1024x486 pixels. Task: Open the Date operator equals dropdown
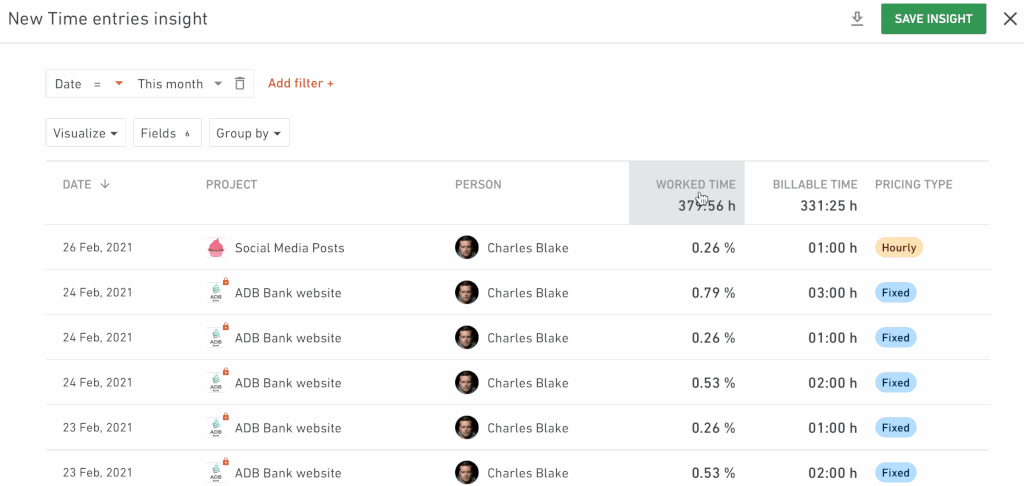[108, 84]
